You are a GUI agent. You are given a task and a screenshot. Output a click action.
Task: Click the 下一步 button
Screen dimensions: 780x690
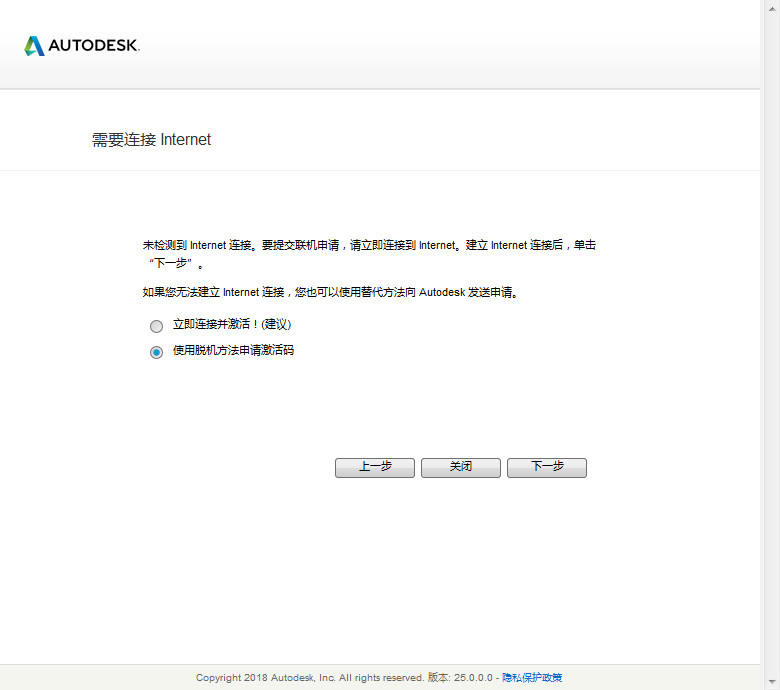547,468
